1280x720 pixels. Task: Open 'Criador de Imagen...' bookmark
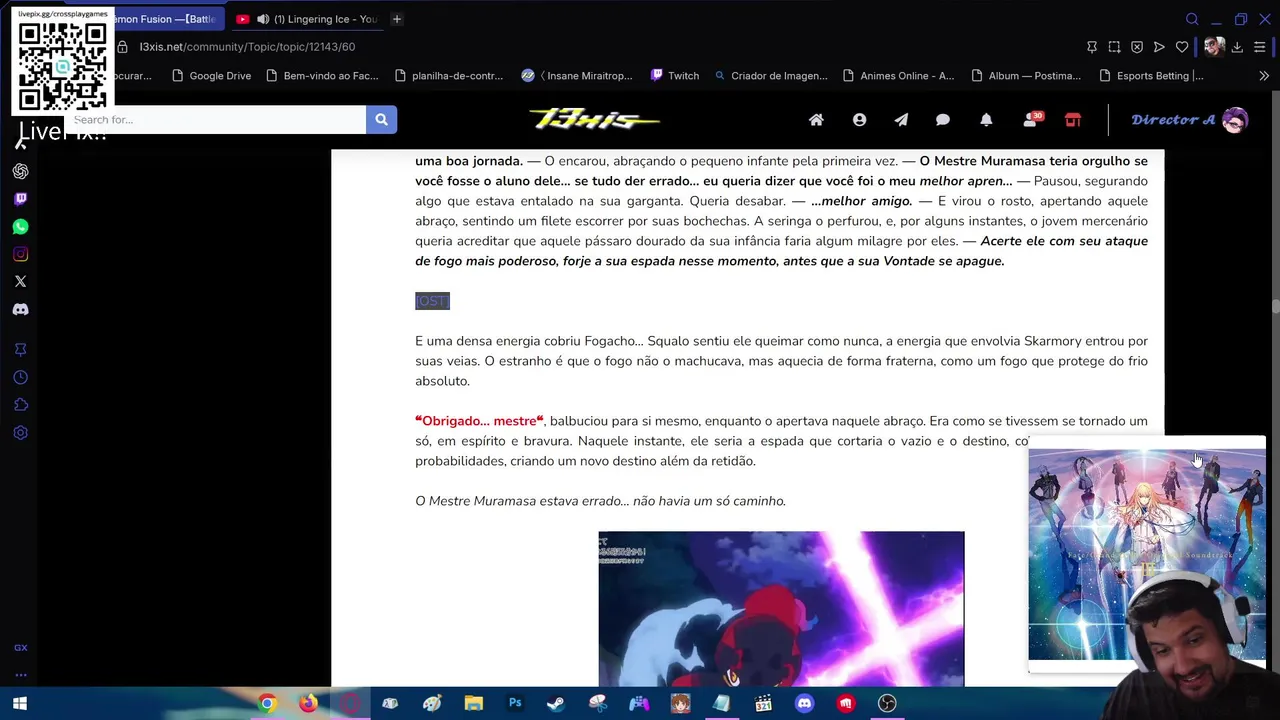point(770,76)
